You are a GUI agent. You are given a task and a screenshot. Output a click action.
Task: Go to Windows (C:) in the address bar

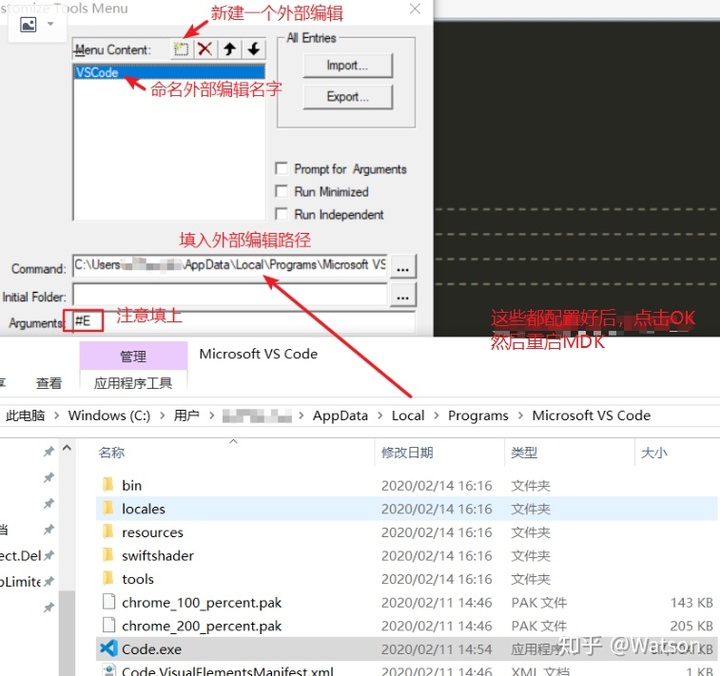109,416
